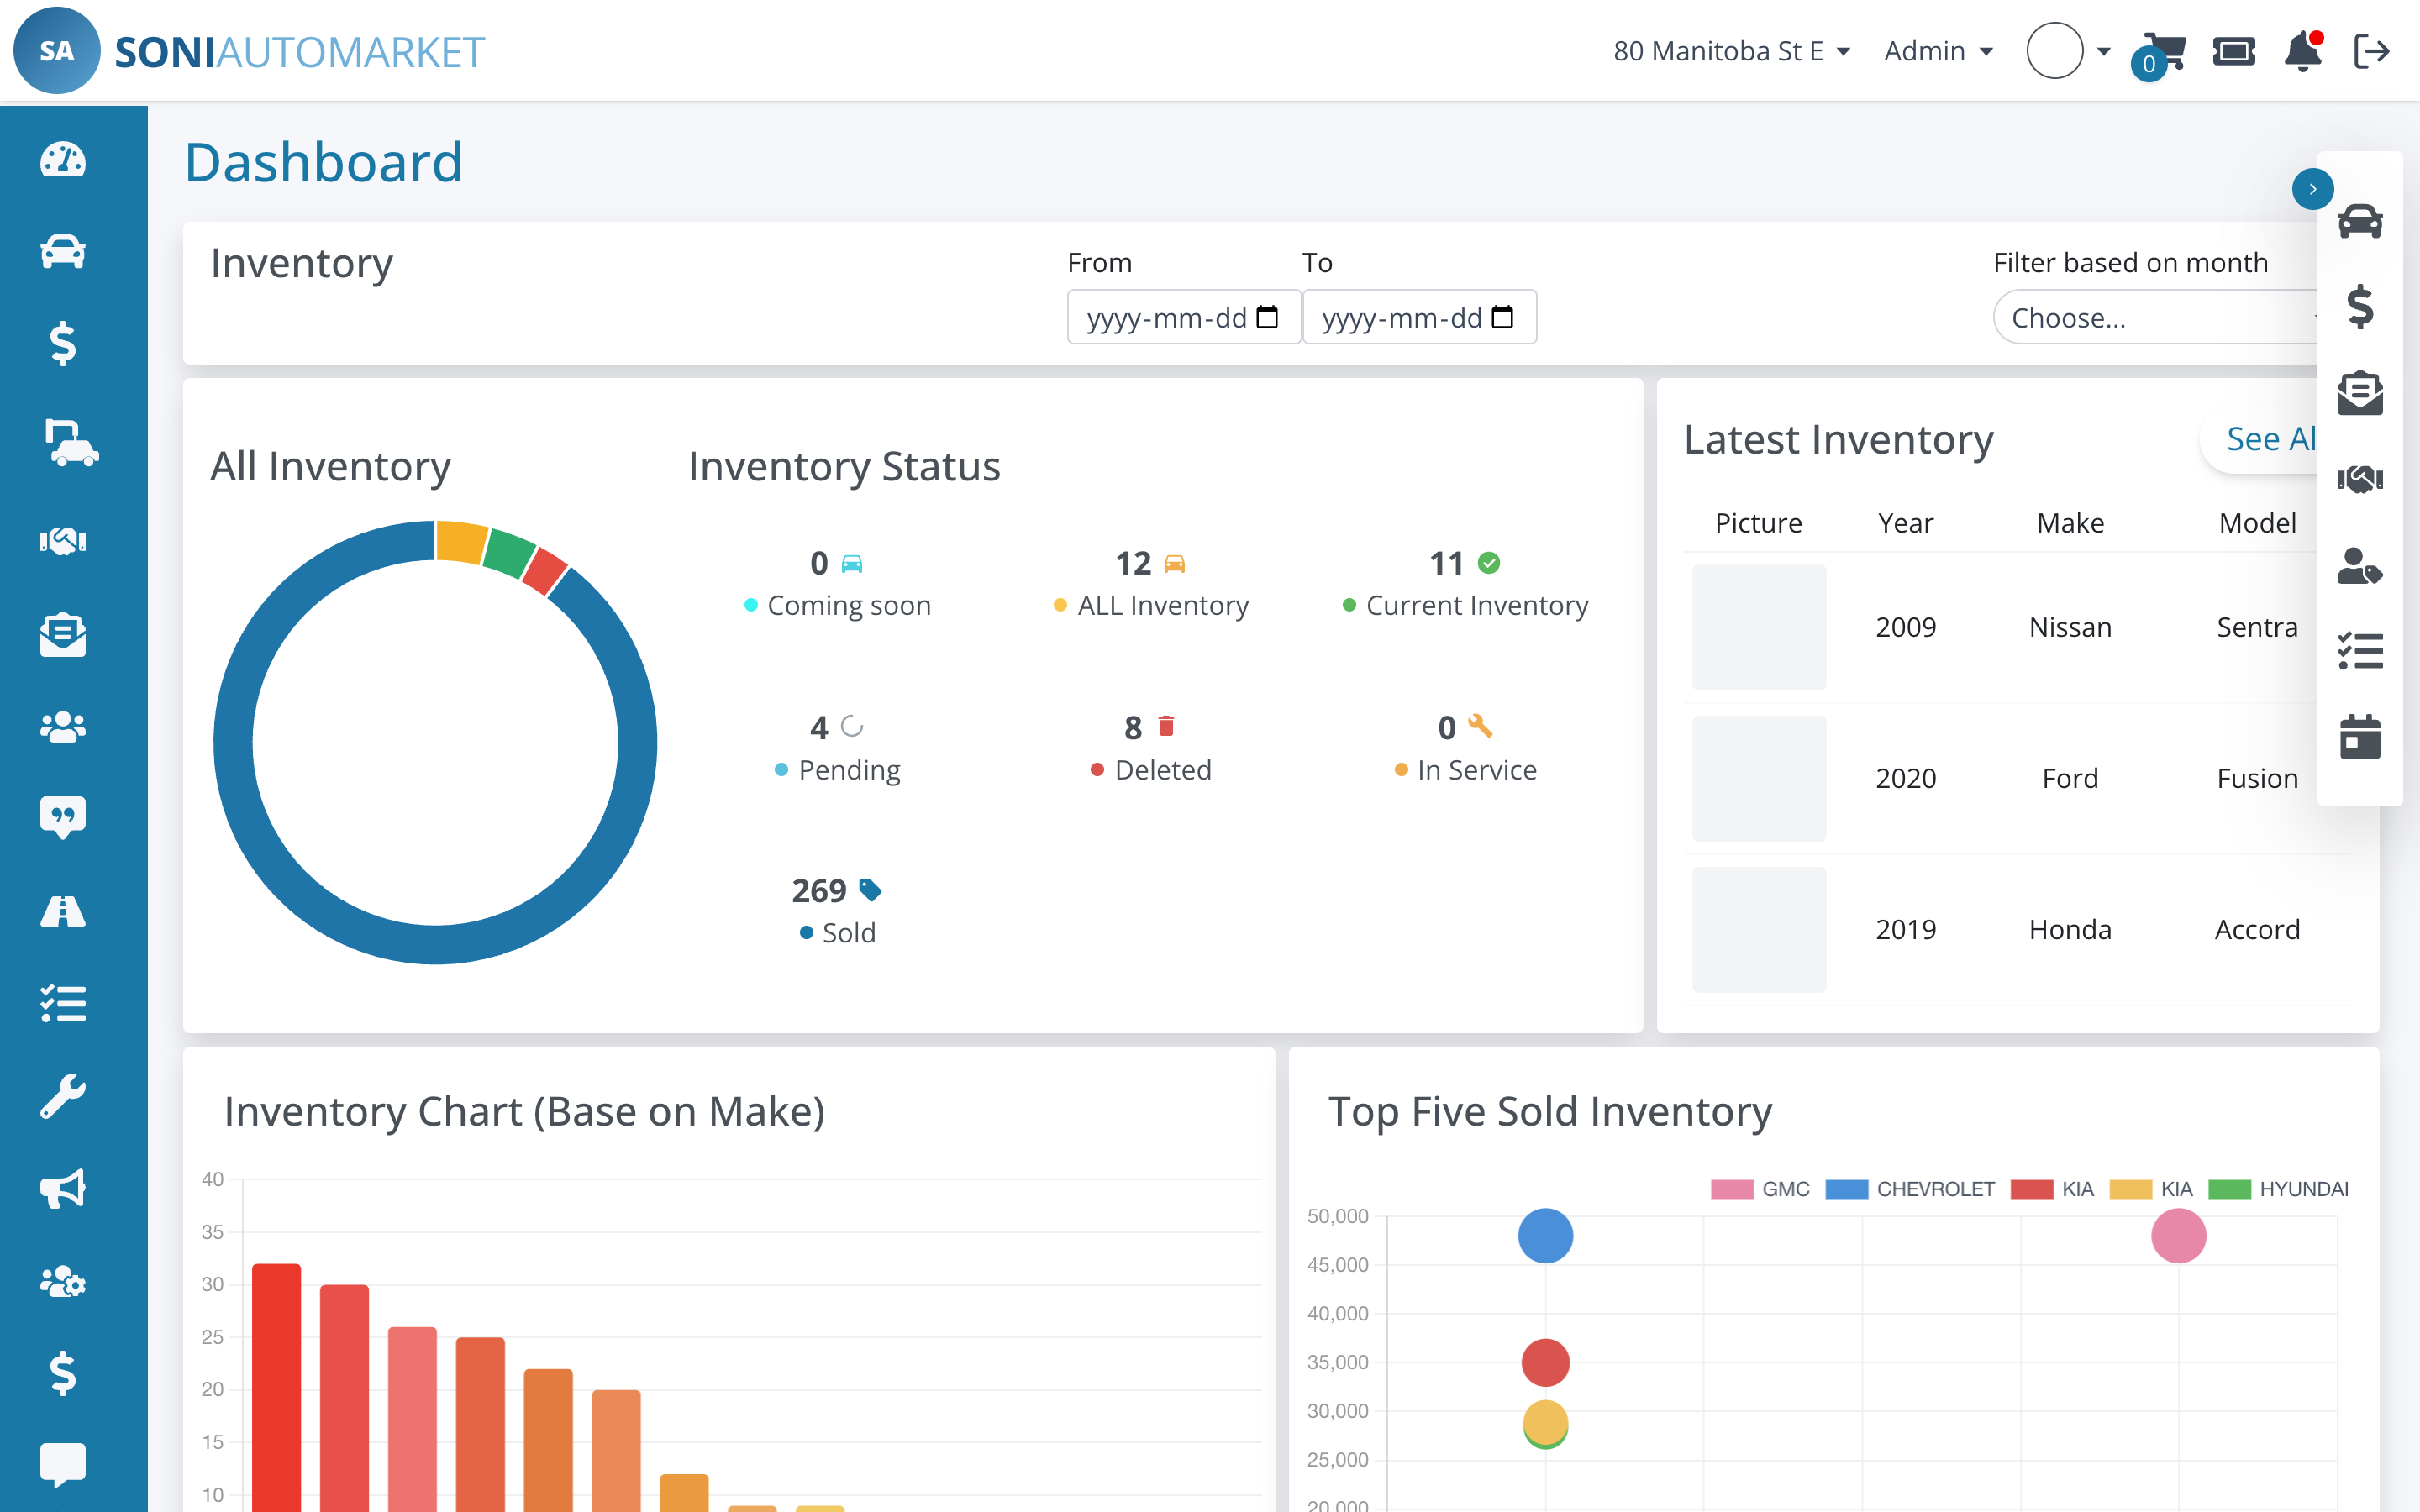Click the pink GMC bubble in chart
This screenshot has width=2420, height=1512.
[x=2178, y=1236]
